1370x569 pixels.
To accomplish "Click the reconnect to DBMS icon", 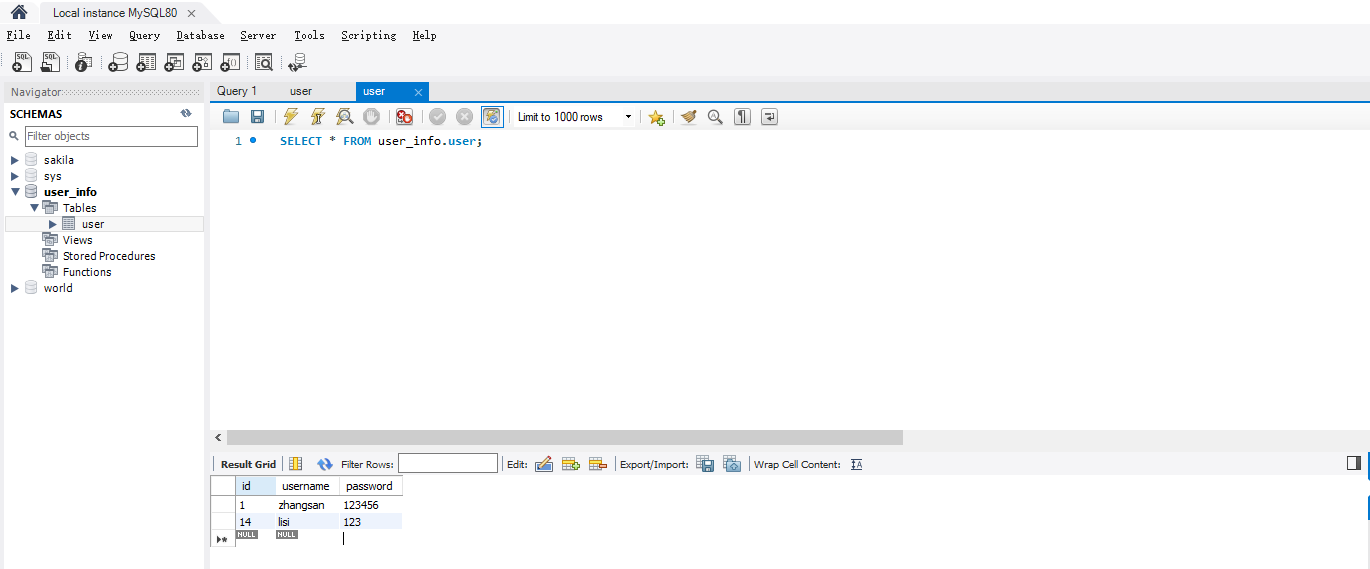I will (x=297, y=62).
